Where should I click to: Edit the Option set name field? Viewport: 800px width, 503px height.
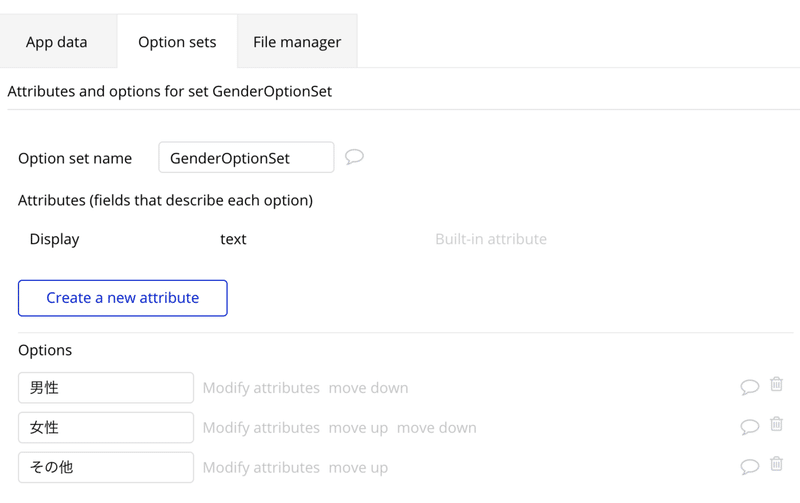[x=246, y=157]
